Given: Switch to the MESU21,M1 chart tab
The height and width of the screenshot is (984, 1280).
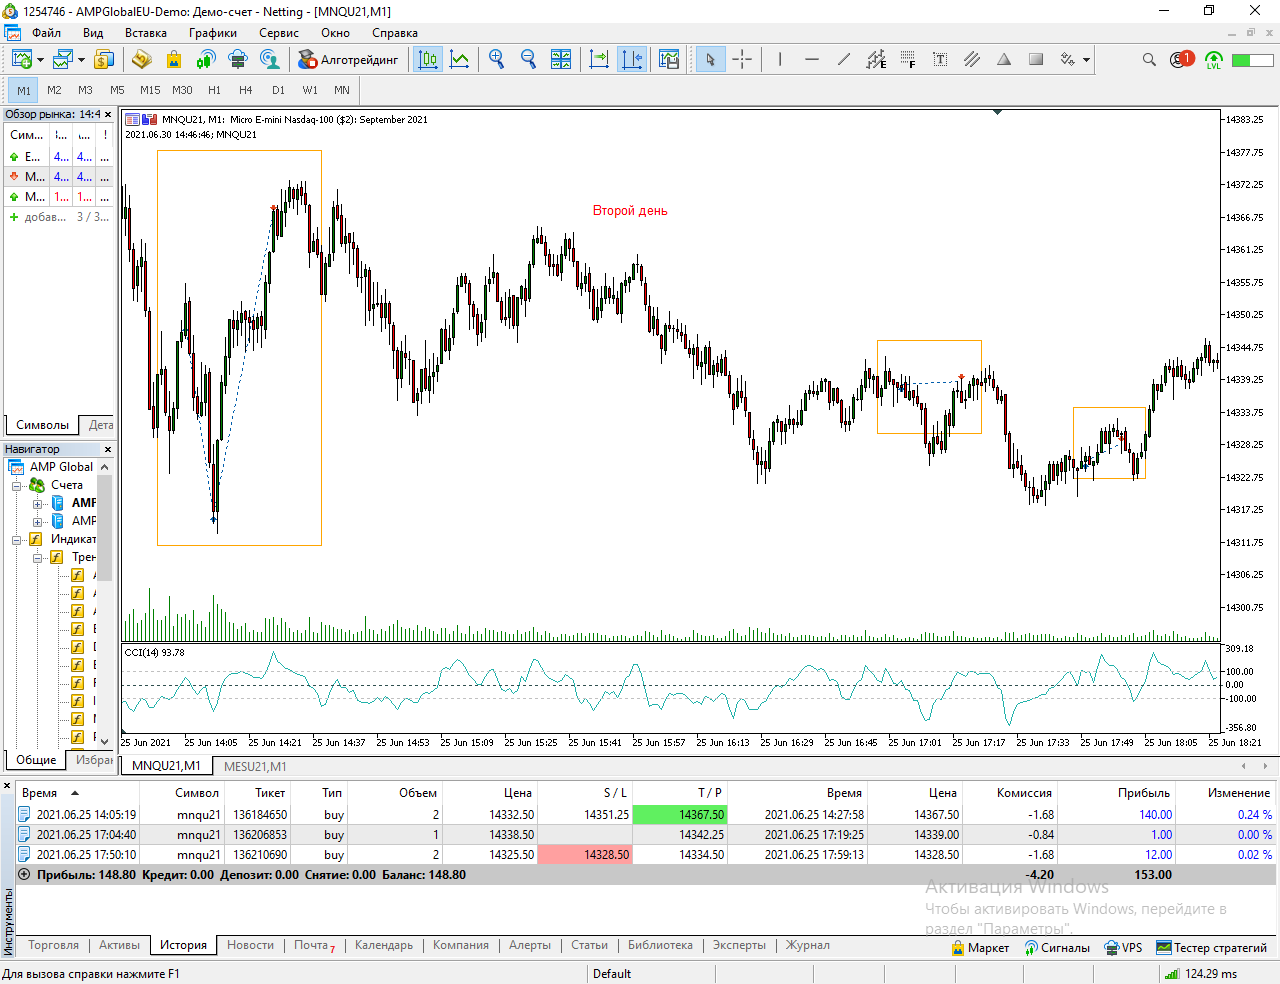Looking at the screenshot, I should click(255, 766).
